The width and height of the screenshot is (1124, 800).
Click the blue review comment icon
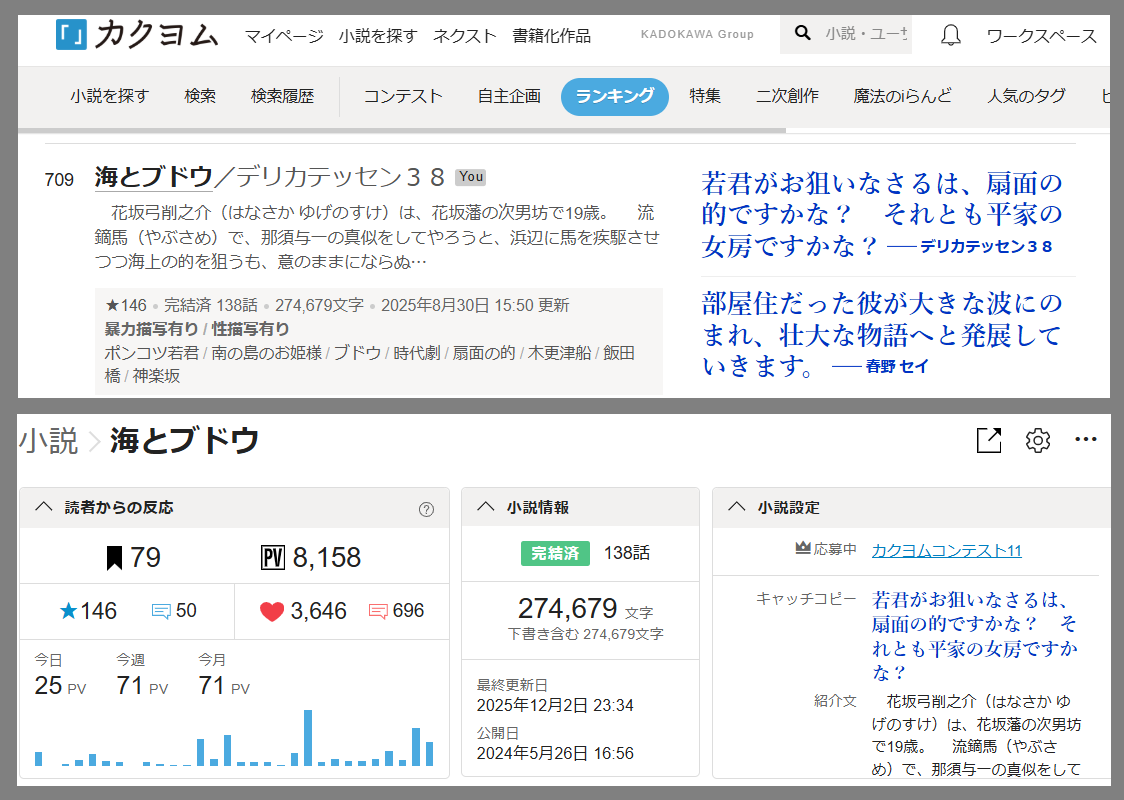(x=161, y=611)
